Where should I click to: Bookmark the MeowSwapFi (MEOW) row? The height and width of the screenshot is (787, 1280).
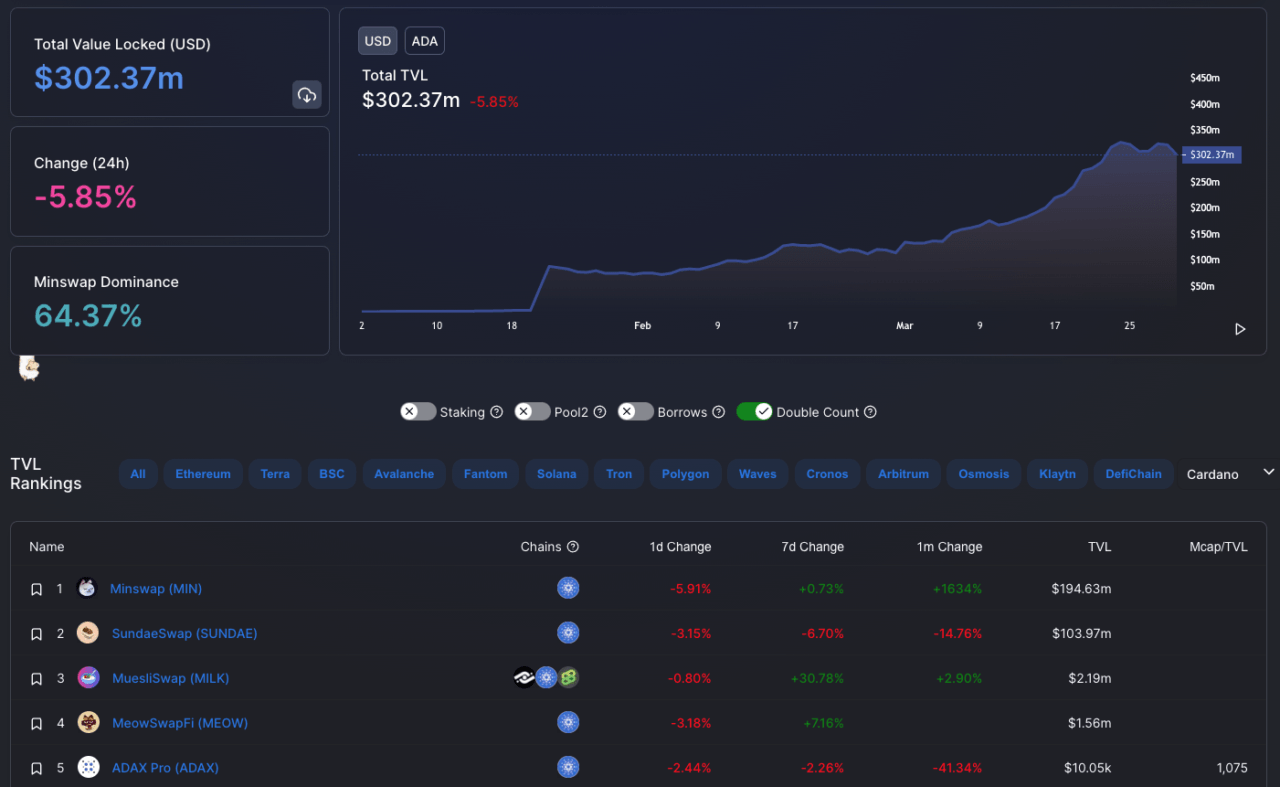tap(36, 723)
